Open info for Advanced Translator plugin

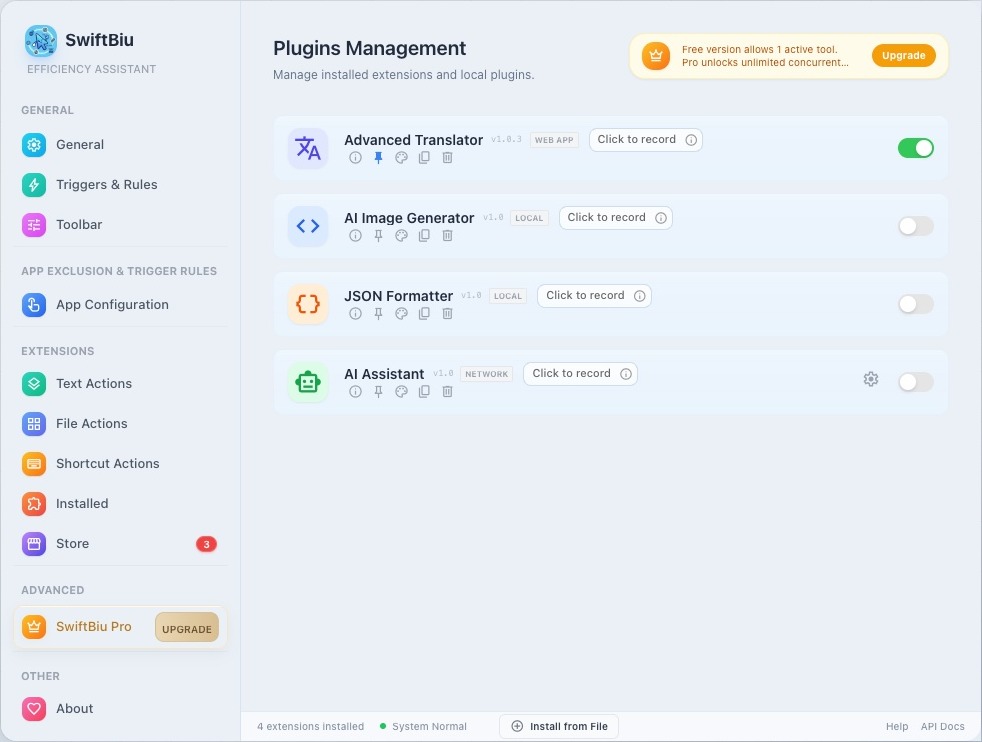coord(355,158)
